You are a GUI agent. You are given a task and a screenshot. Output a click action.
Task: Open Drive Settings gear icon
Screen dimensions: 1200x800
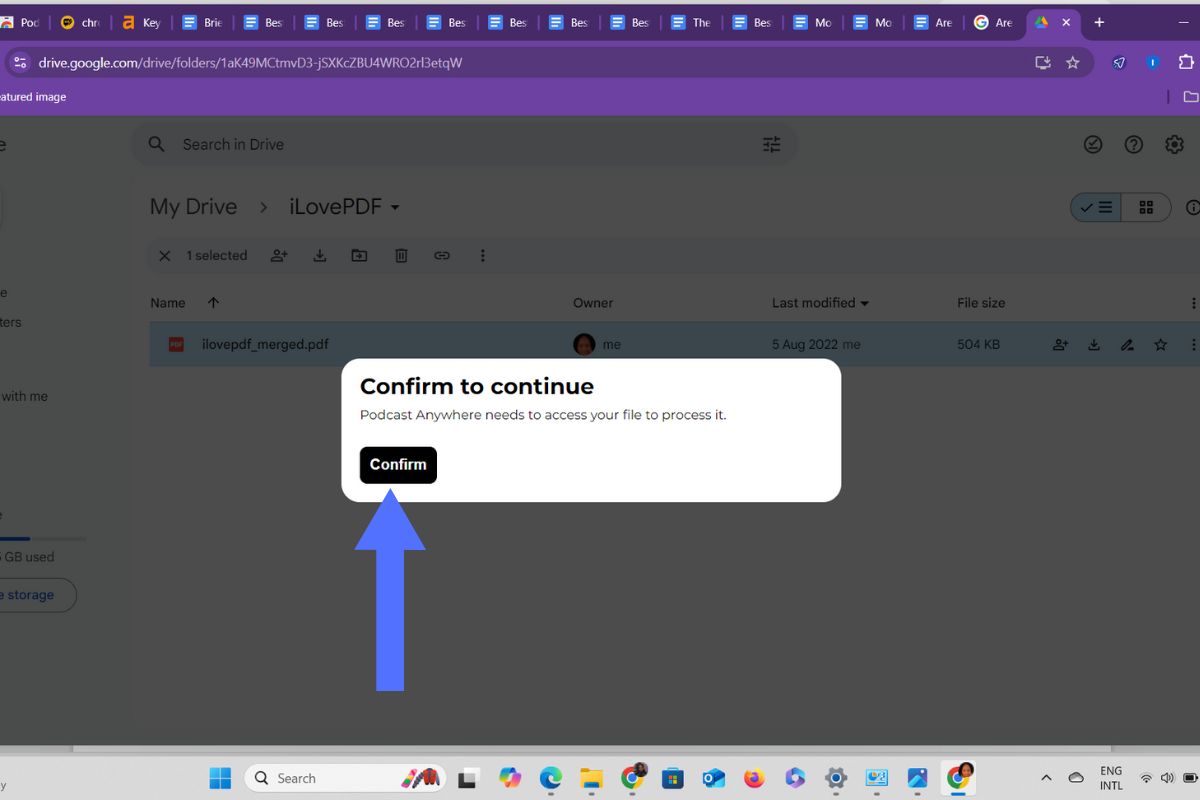(1174, 145)
